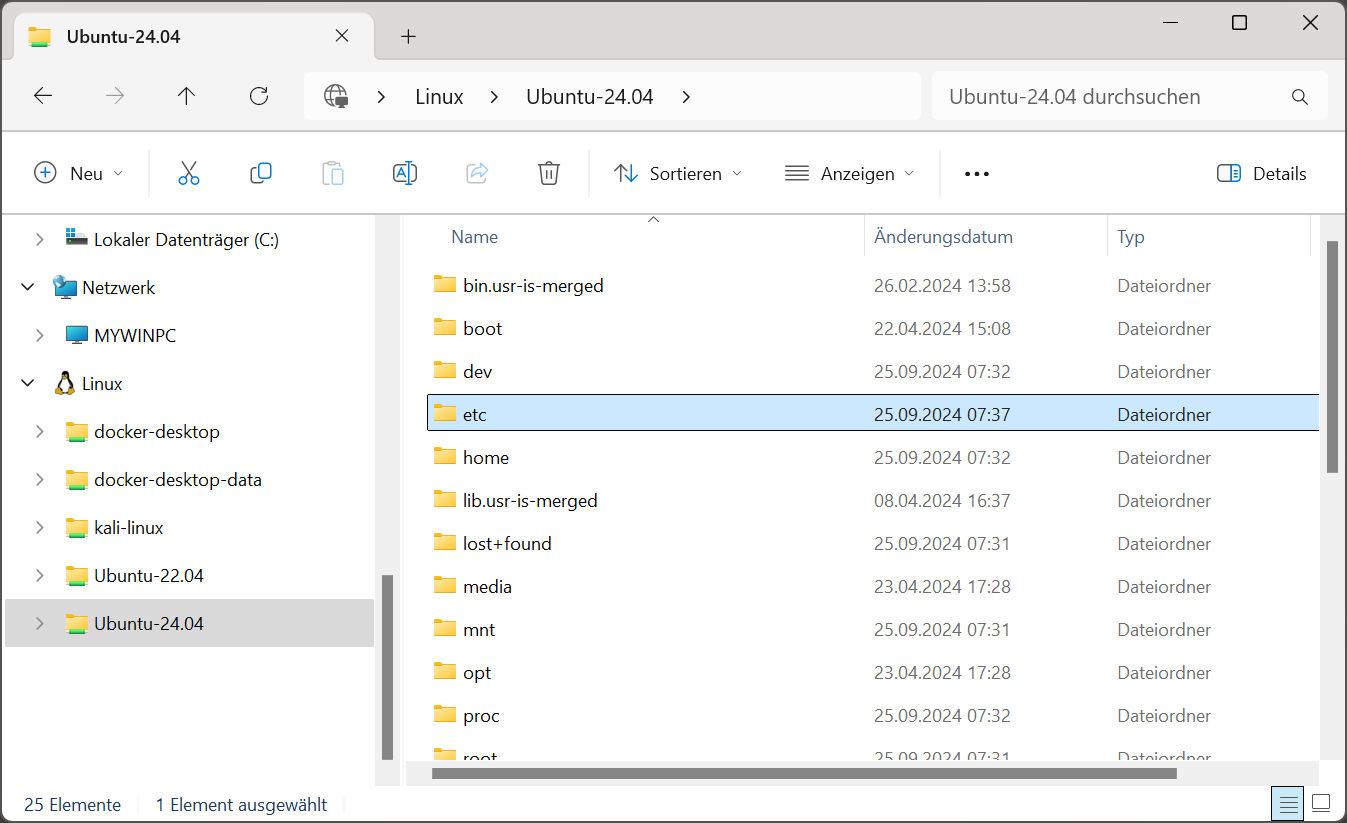Screen dimensions: 1347x823
Task: Open the Sortieren dropdown
Action: (x=679, y=173)
